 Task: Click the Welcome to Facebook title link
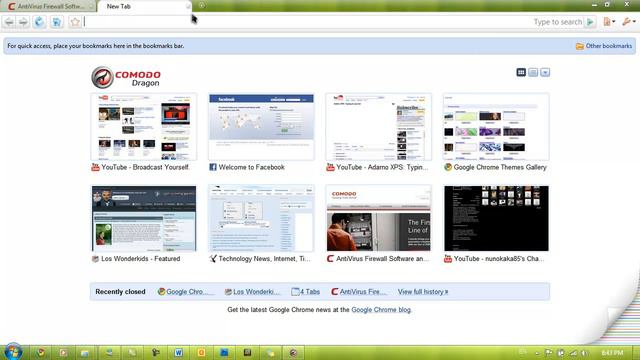[x=251, y=167]
